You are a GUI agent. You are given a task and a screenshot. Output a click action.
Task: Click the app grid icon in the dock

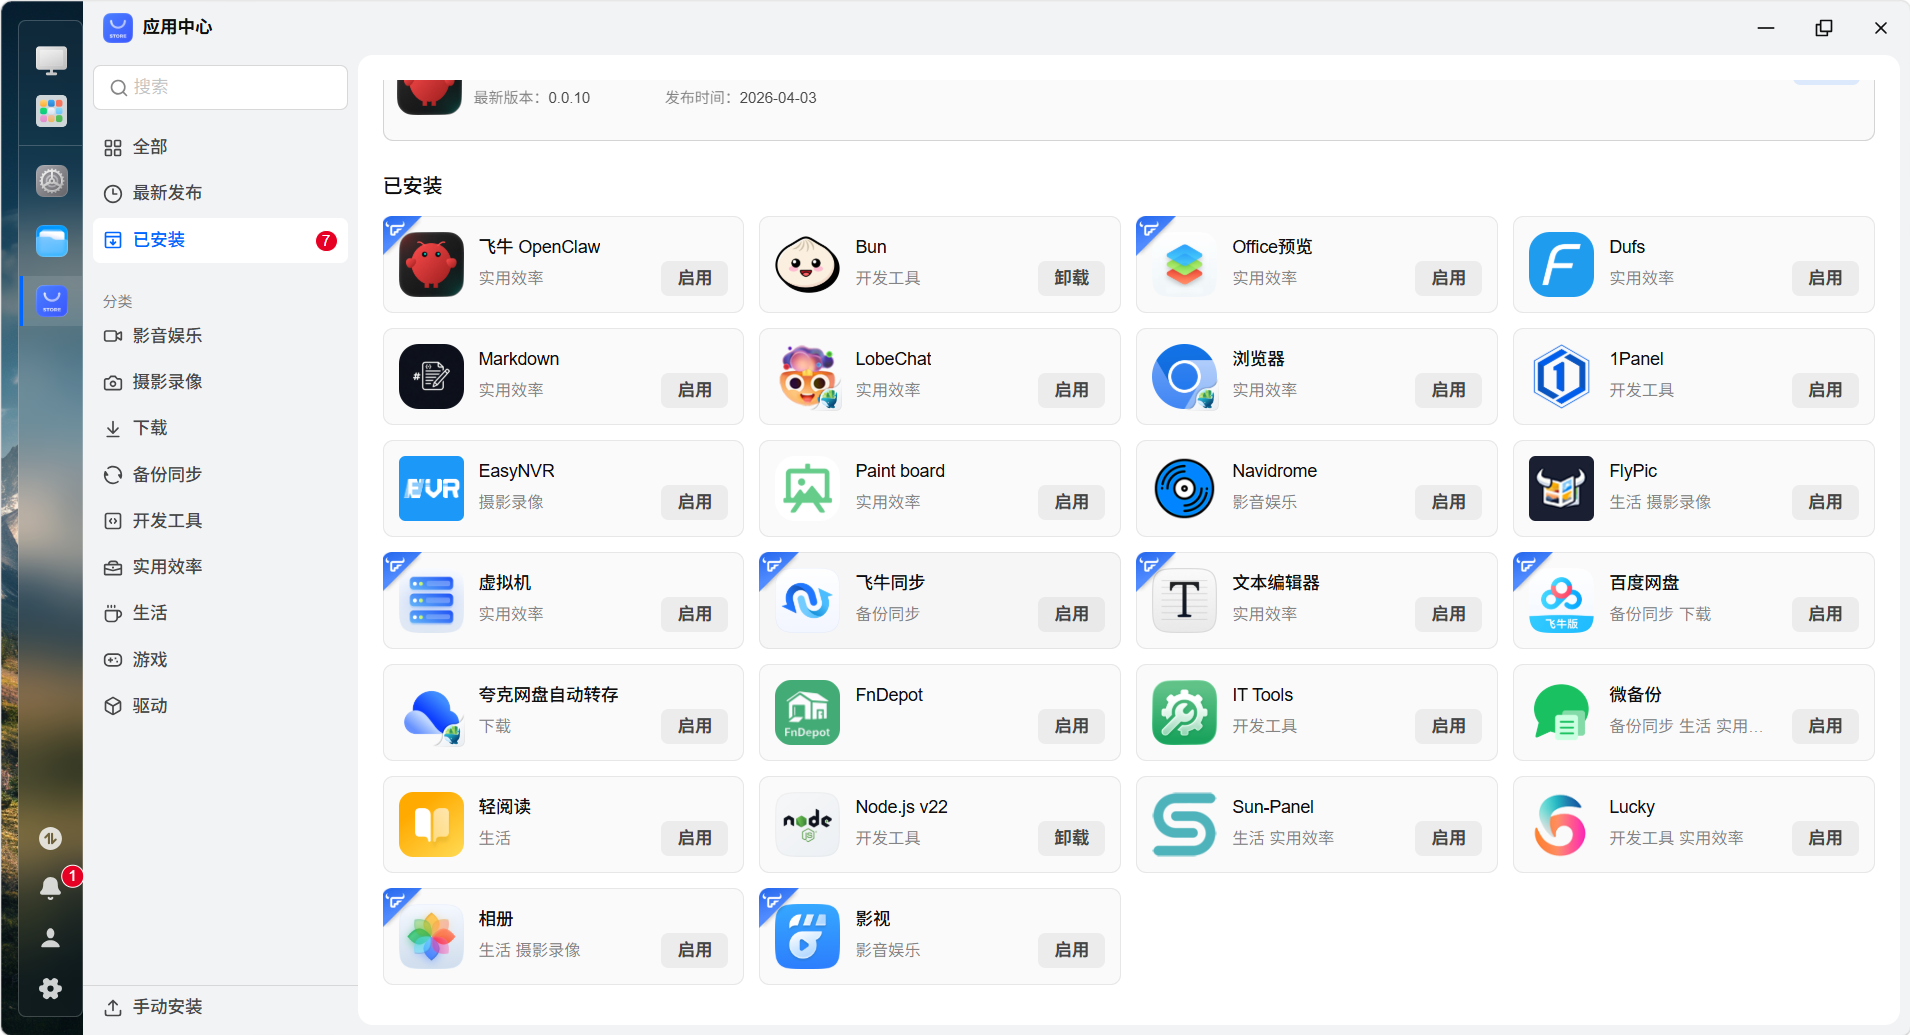(x=50, y=111)
